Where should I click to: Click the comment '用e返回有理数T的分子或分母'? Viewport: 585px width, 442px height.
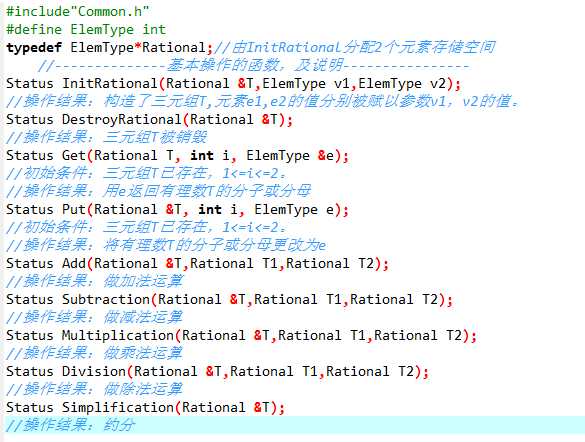pos(159,191)
